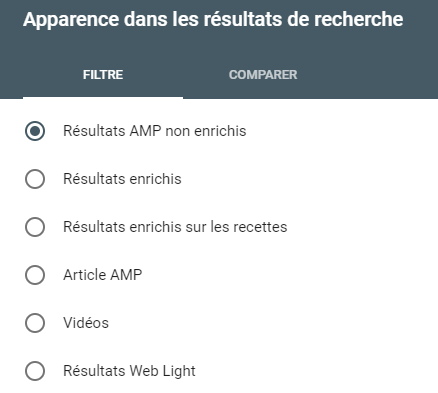Enable the Résultats enrichis sur les recettes radio
The image size is (438, 393).
point(35,227)
